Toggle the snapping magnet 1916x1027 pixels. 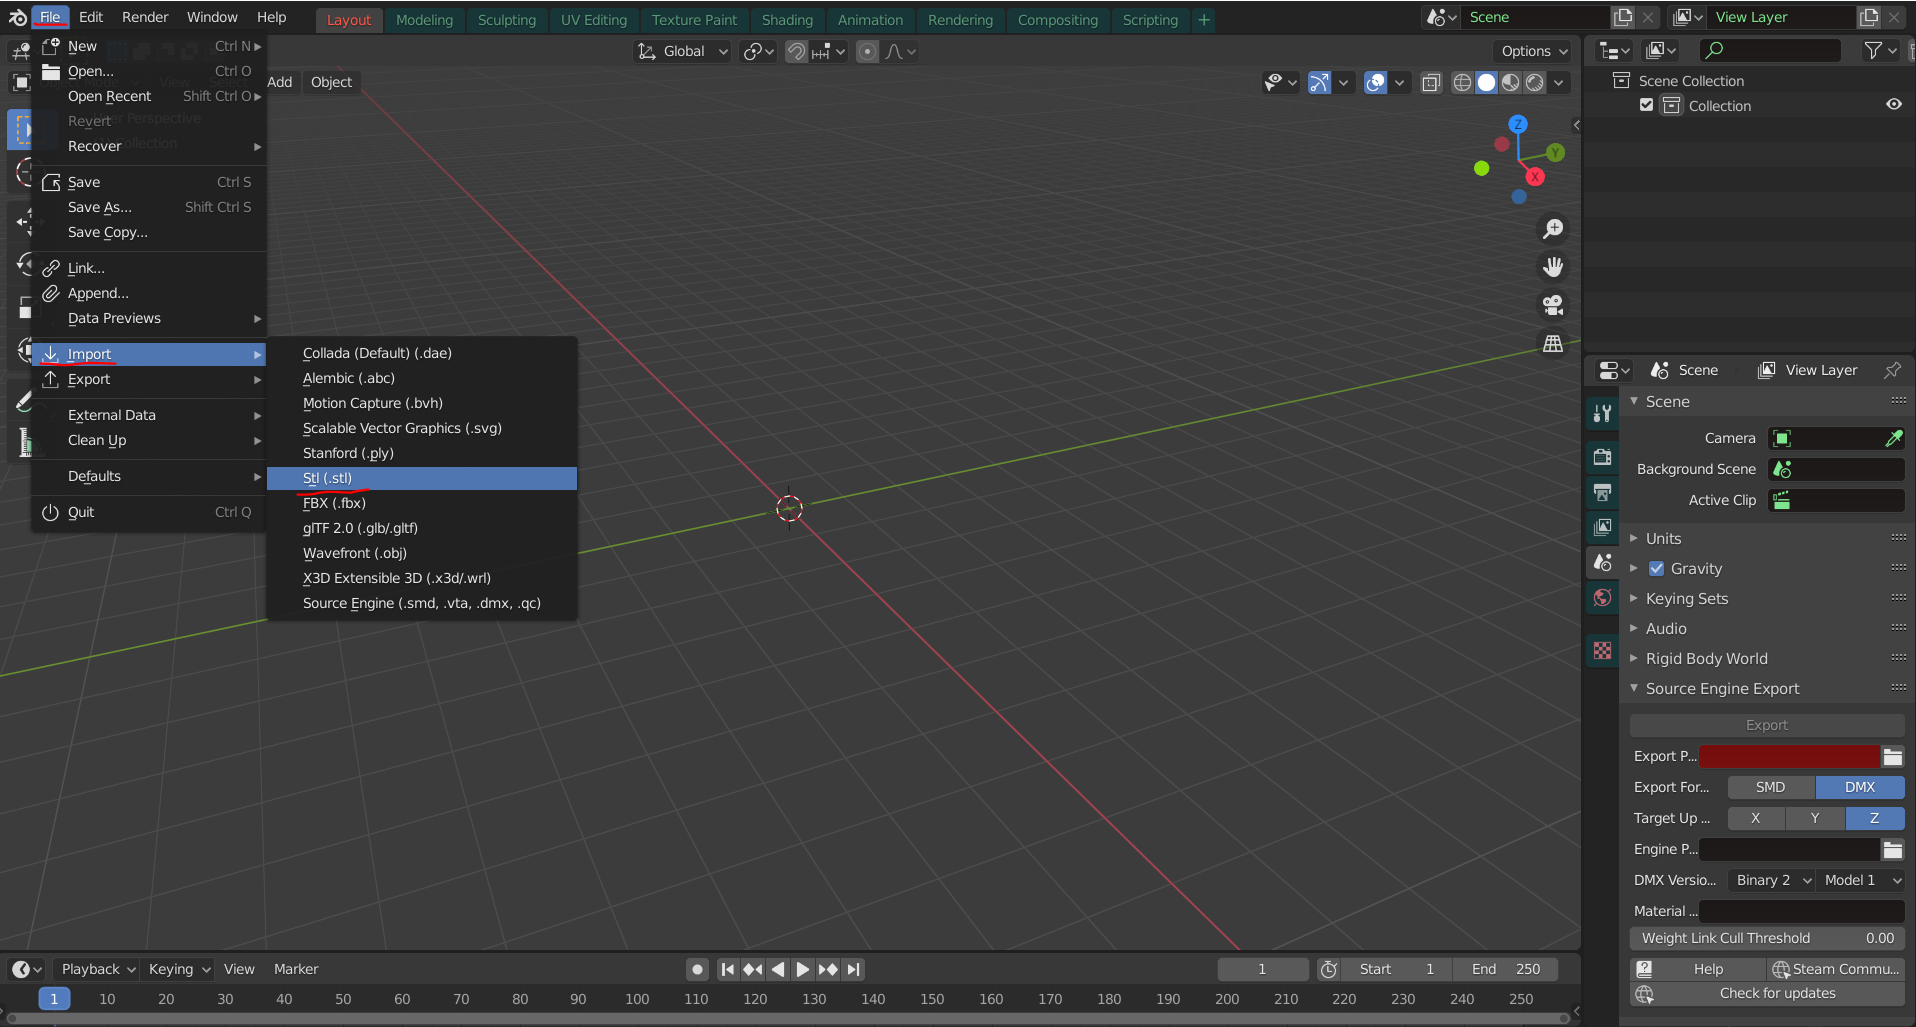pos(796,51)
